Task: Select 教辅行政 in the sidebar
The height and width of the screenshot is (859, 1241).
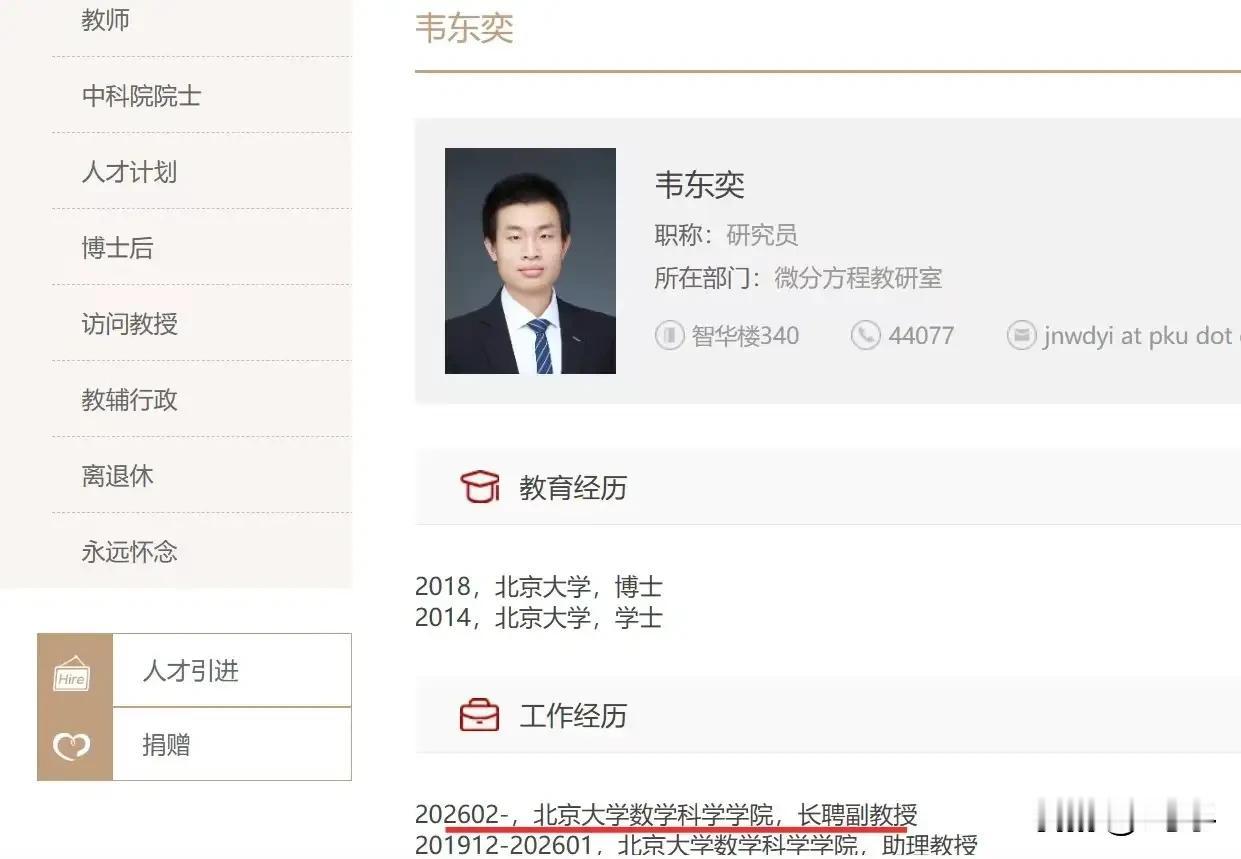Action: (129, 400)
